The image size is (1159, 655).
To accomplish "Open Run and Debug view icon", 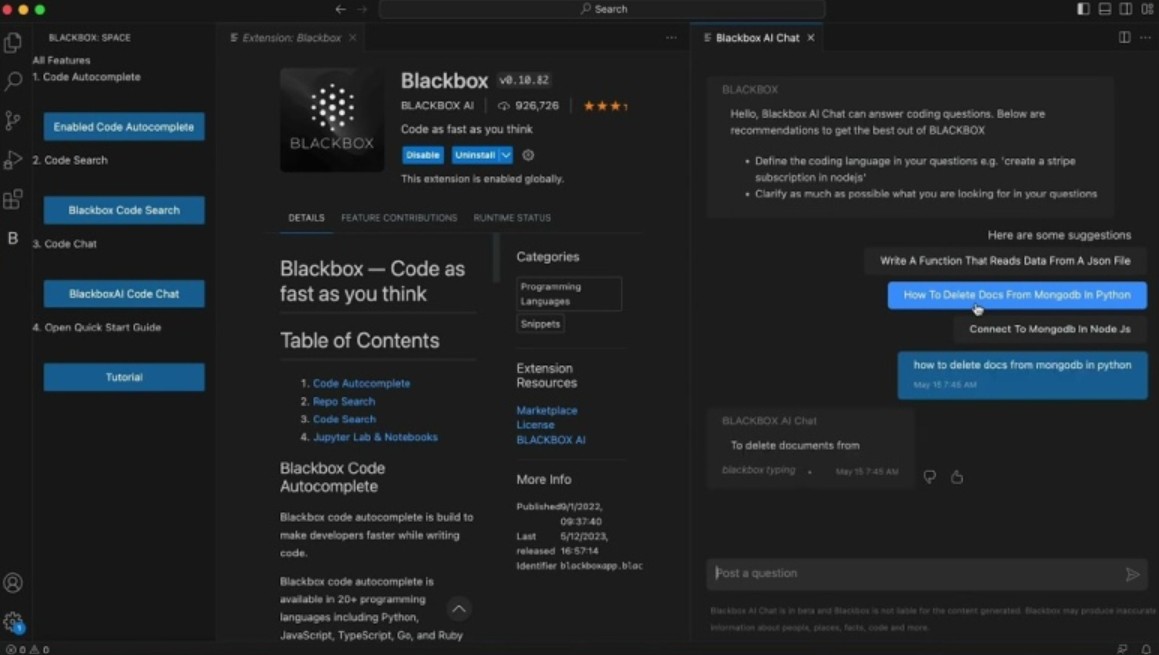I will 13,160.
